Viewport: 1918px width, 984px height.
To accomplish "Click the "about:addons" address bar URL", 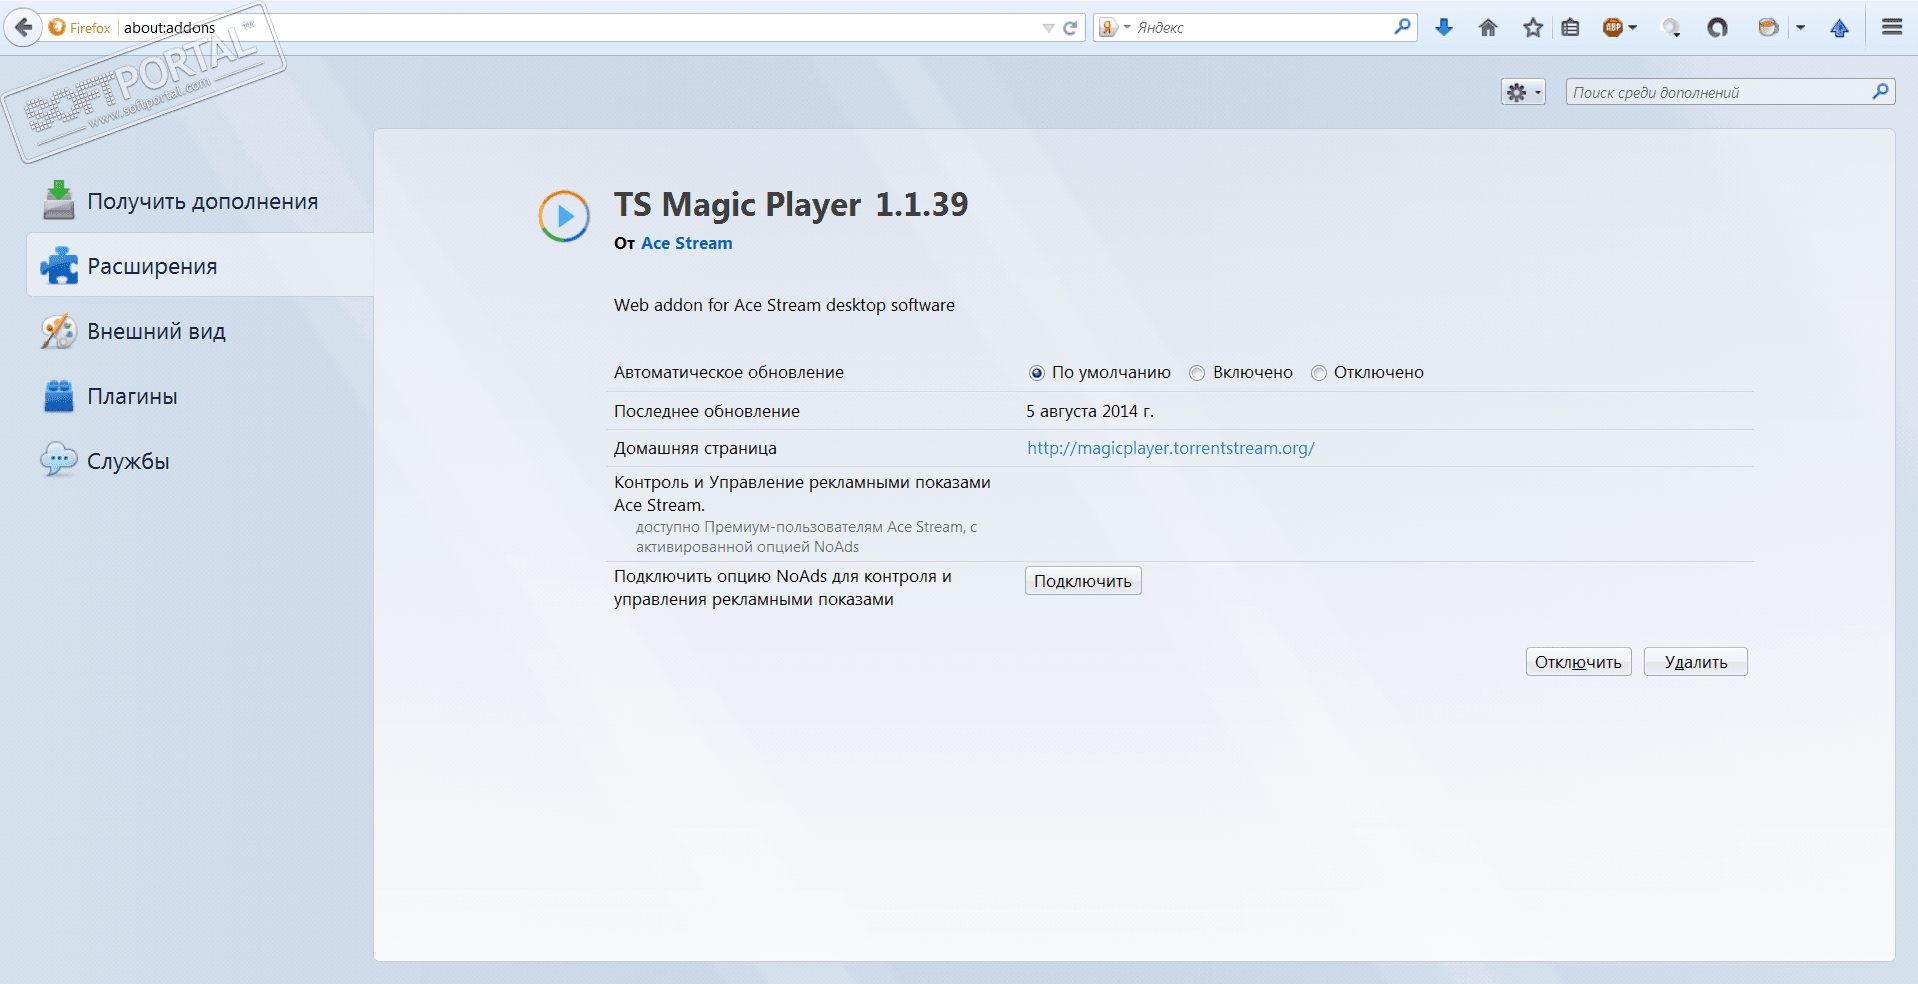I will 169,28.
